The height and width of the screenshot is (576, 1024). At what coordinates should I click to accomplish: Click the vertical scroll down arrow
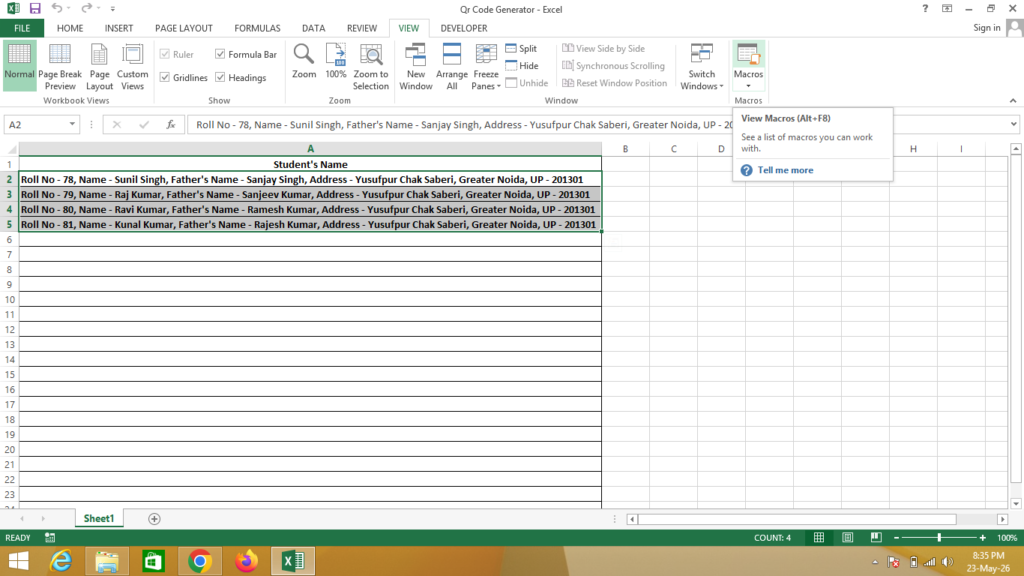(x=1016, y=504)
